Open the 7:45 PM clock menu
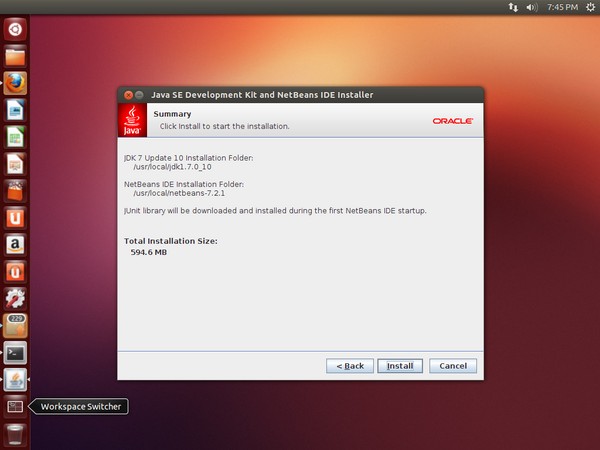Viewport: 600px width, 450px height. point(562,7)
